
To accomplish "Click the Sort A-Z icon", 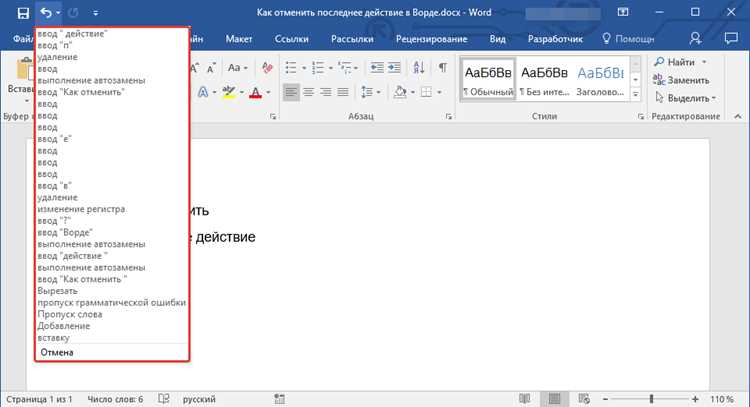I will 419,67.
